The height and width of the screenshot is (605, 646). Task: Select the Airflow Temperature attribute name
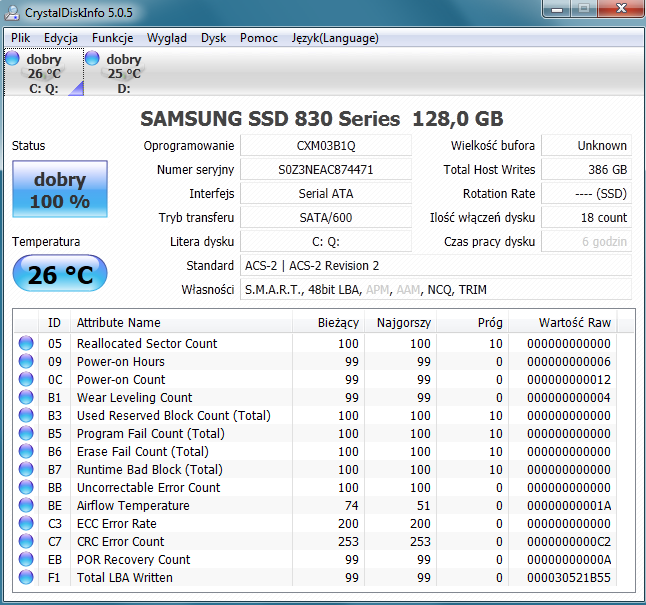(x=133, y=505)
